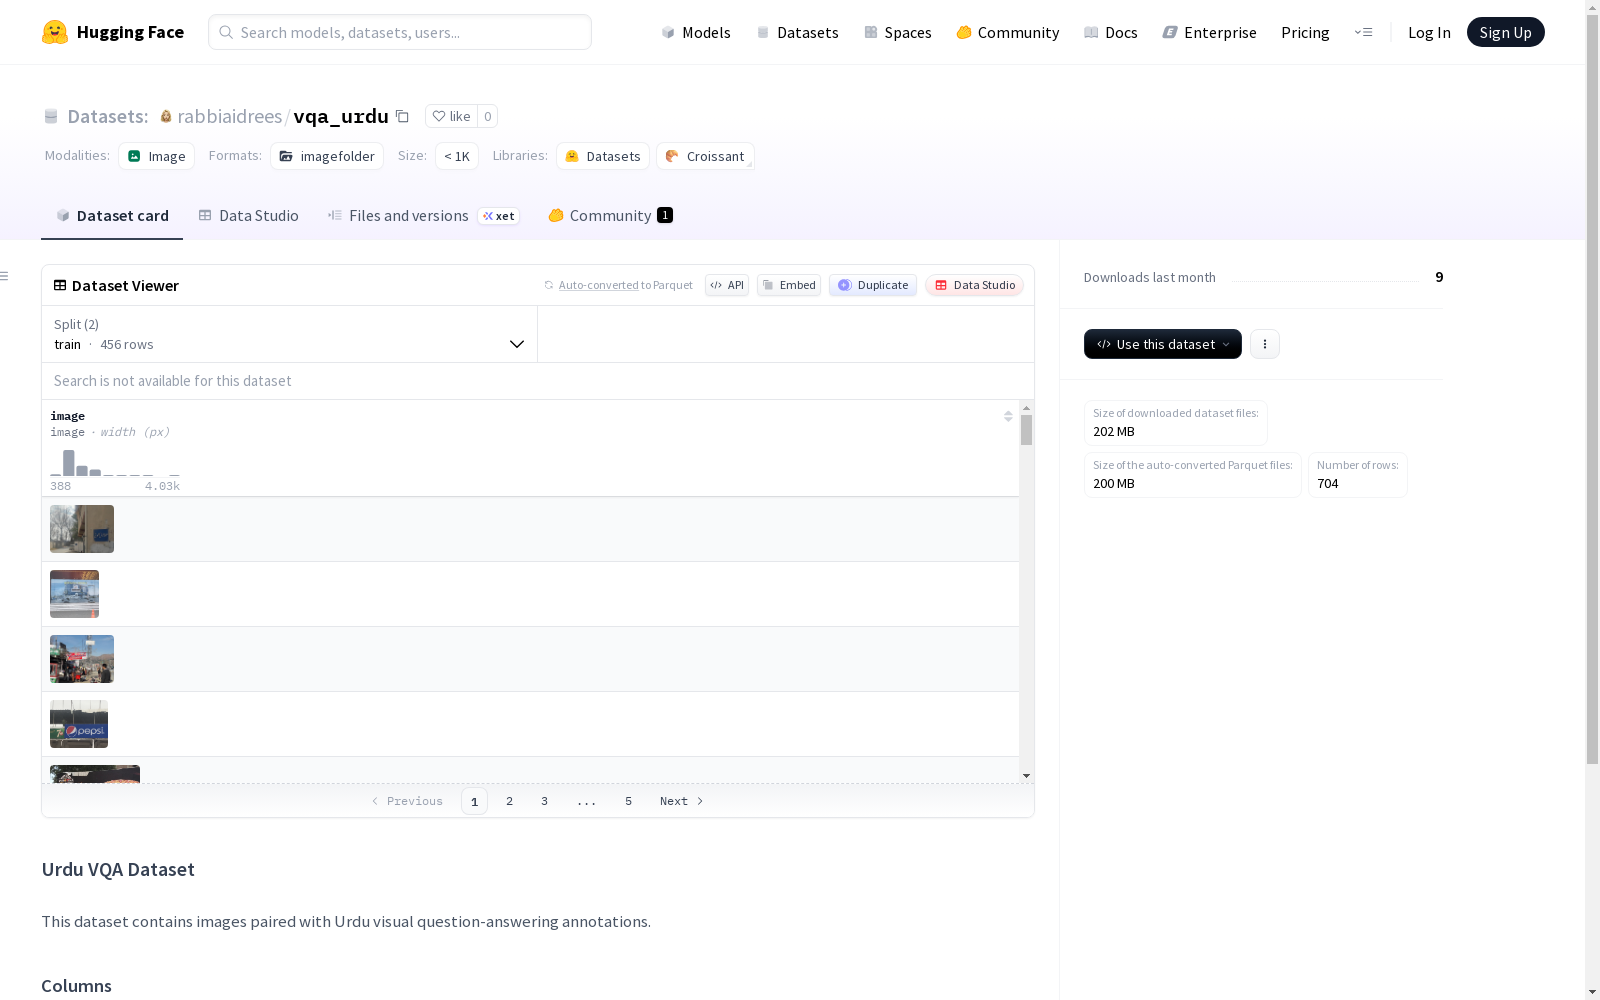1600x1000 pixels.
Task: Click the Hugging Face logo emoji
Action: pyautogui.click(x=55, y=32)
